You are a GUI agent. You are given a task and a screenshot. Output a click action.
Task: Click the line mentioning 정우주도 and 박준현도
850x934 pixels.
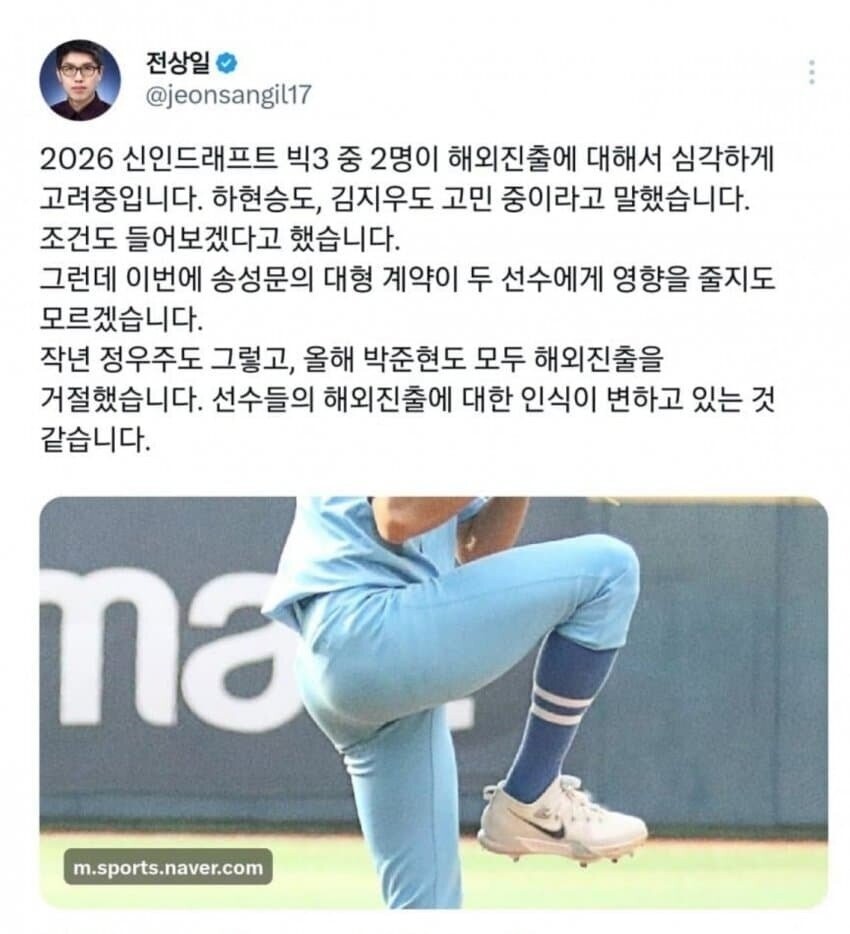(x=351, y=359)
